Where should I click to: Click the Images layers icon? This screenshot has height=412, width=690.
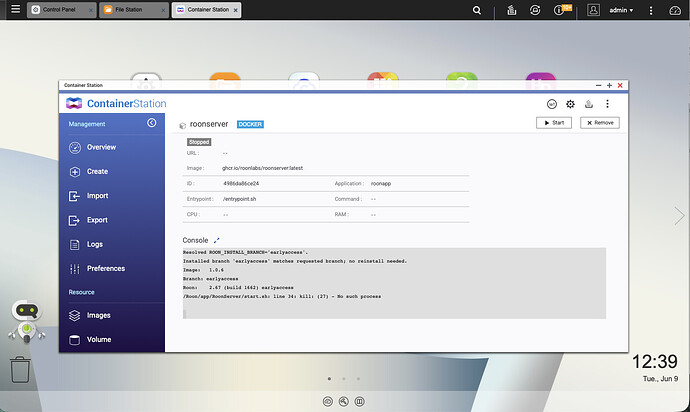[74, 315]
